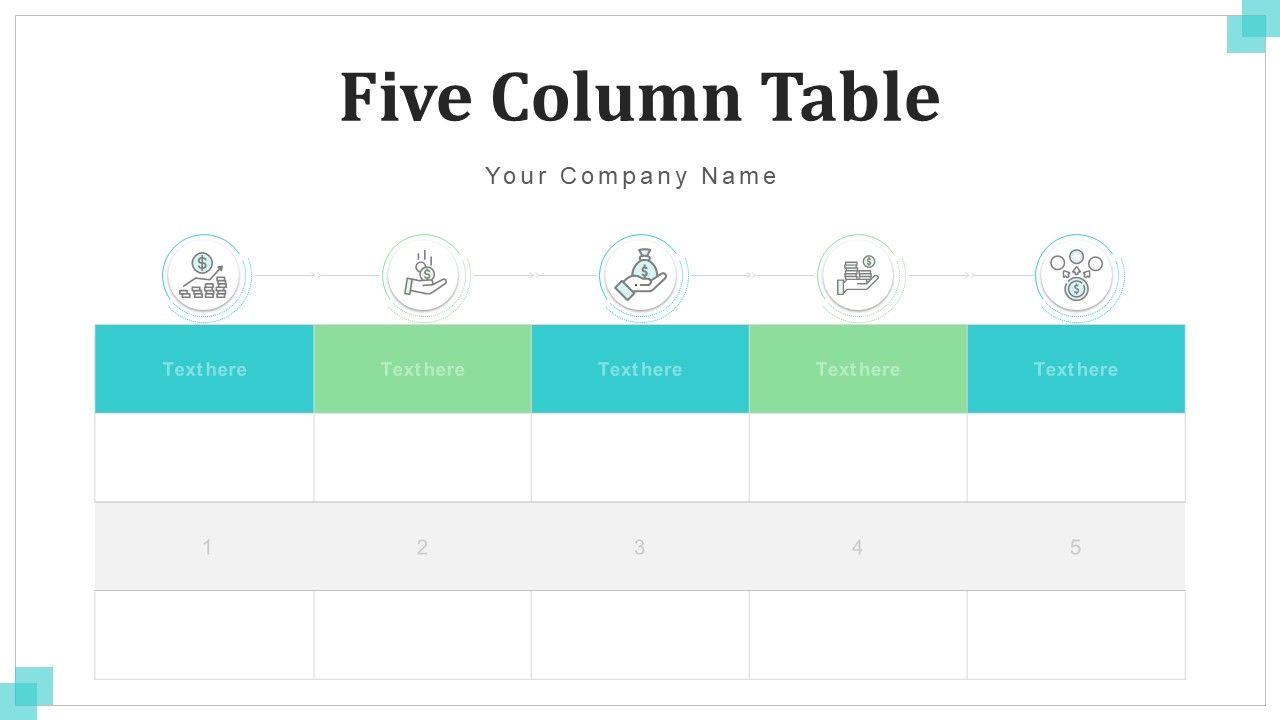Viewport: 1280px width, 720px height.
Task: Click the coin growth chart icon
Action: pyautogui.click(x=204, y=275)
